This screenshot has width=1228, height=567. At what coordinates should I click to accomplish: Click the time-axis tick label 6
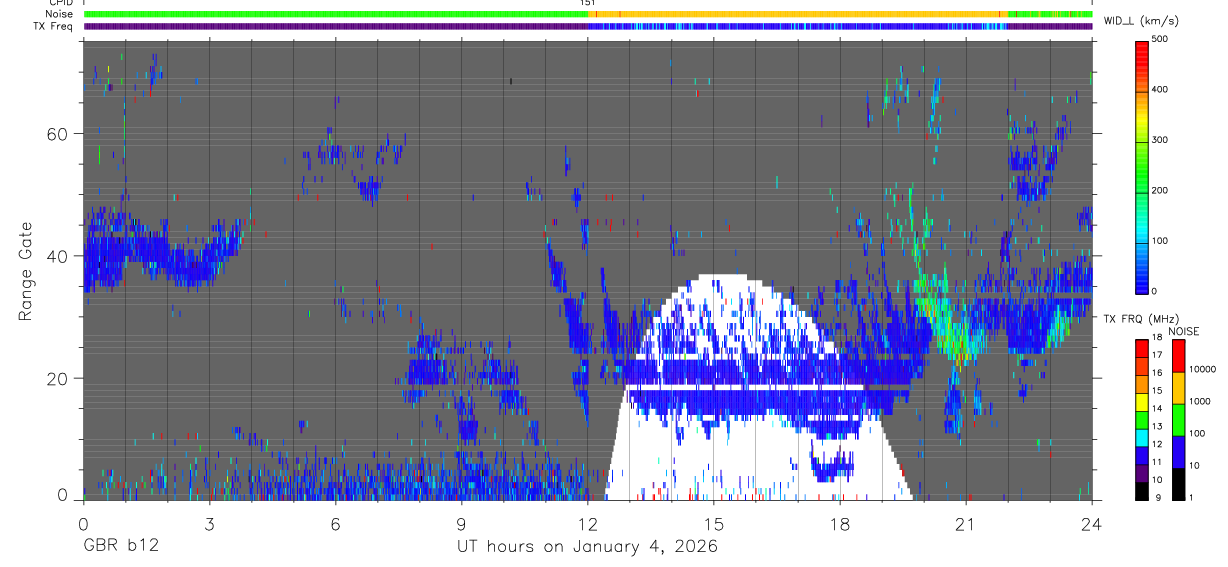click(335, 523)
